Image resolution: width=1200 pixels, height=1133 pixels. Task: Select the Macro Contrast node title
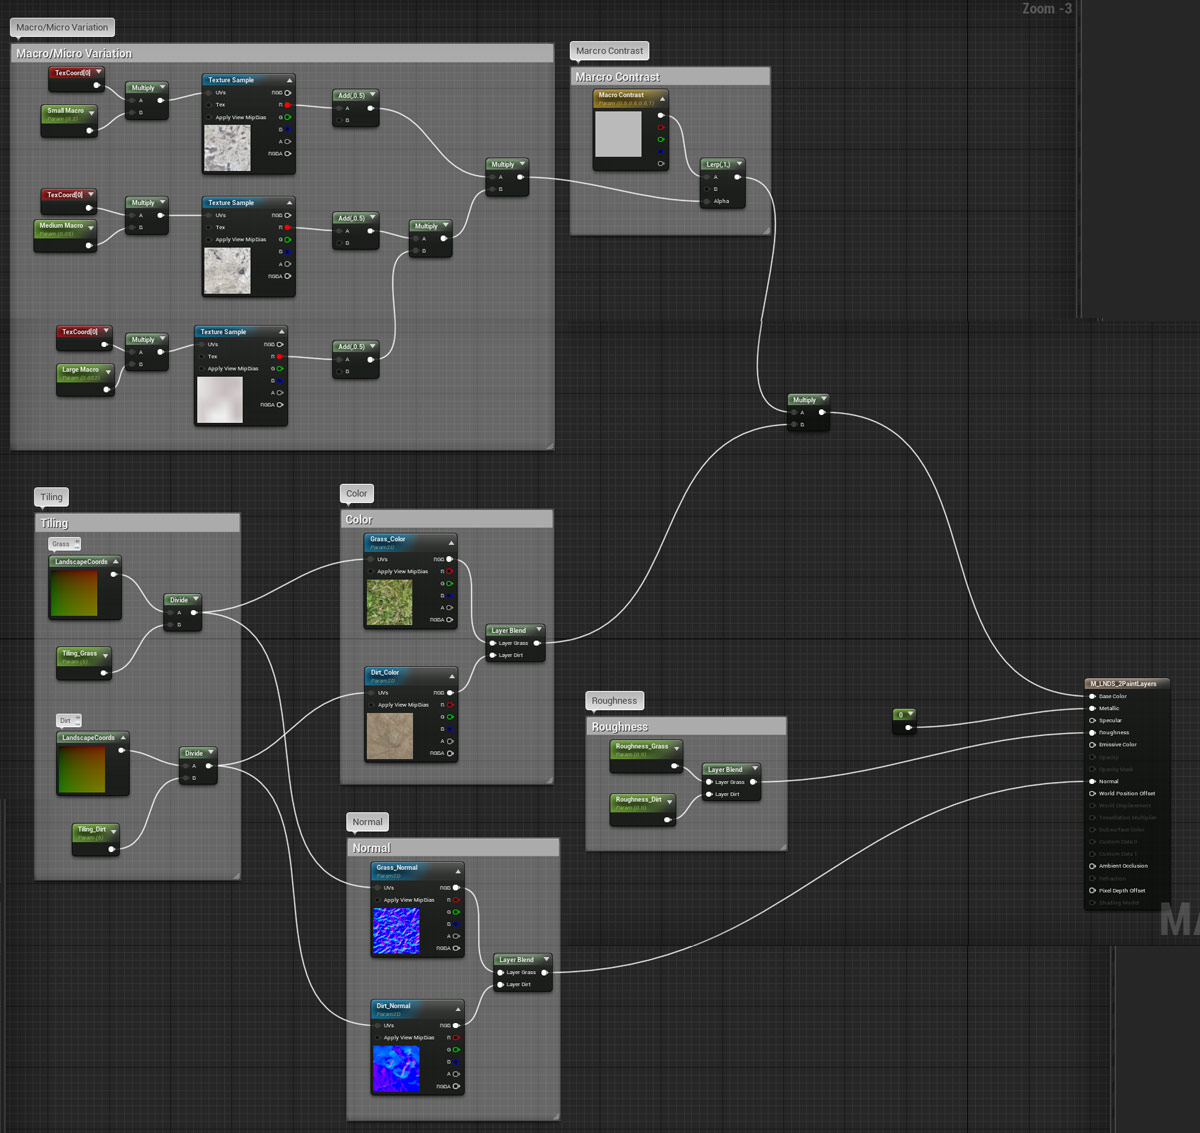coord(622,95)
